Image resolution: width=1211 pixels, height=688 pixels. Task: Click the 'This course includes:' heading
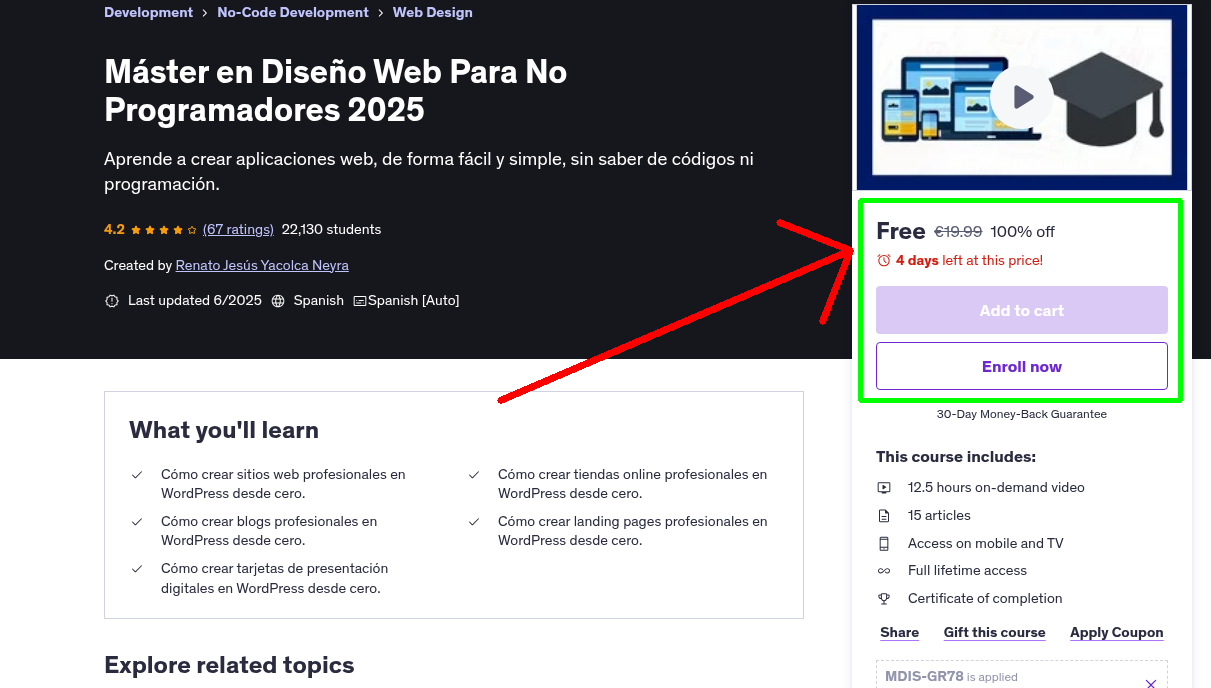coord(956,457)
